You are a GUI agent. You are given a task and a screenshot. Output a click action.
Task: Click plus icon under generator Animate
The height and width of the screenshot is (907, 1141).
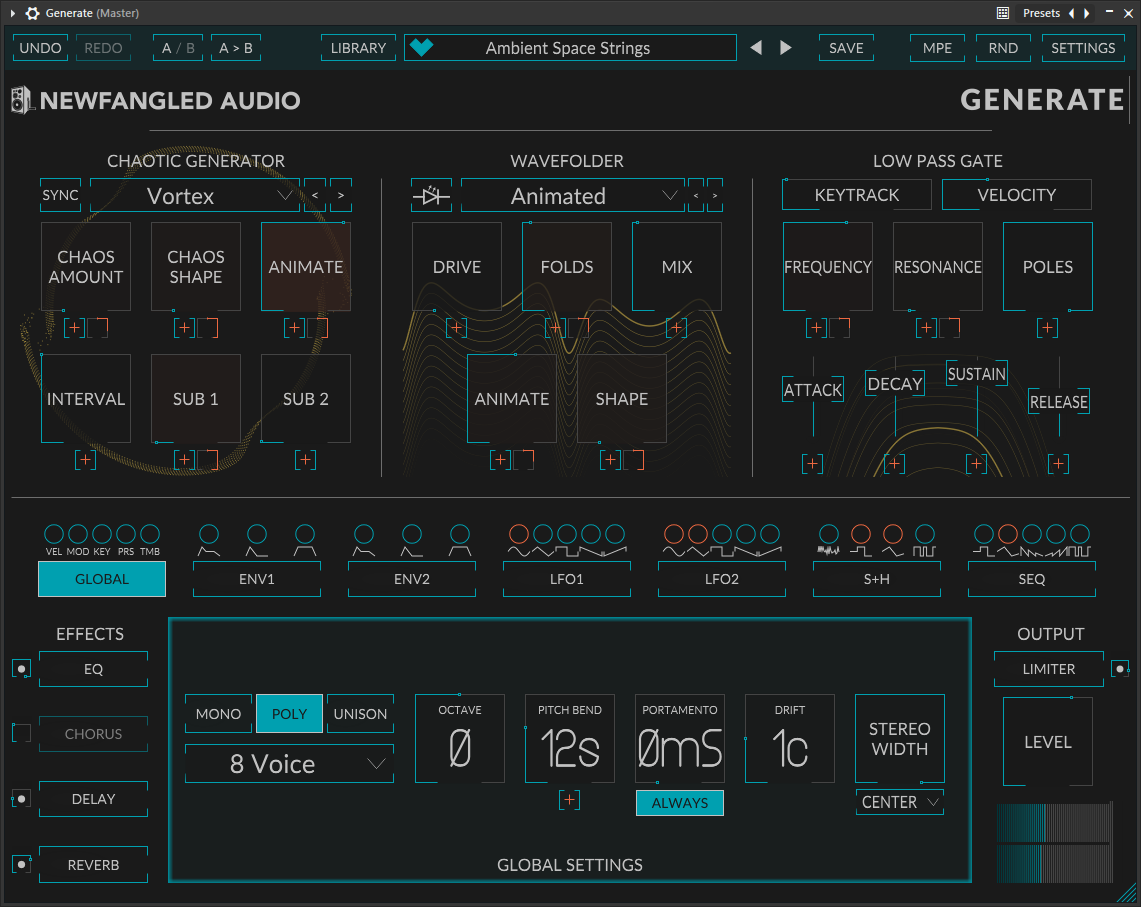coord(294,328)
